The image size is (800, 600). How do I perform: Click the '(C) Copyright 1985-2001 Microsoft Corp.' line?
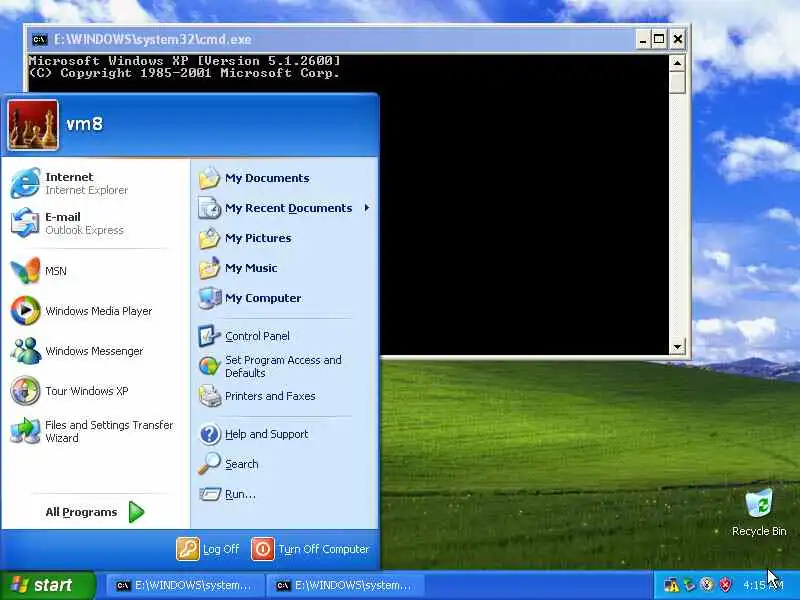point(184,73)
